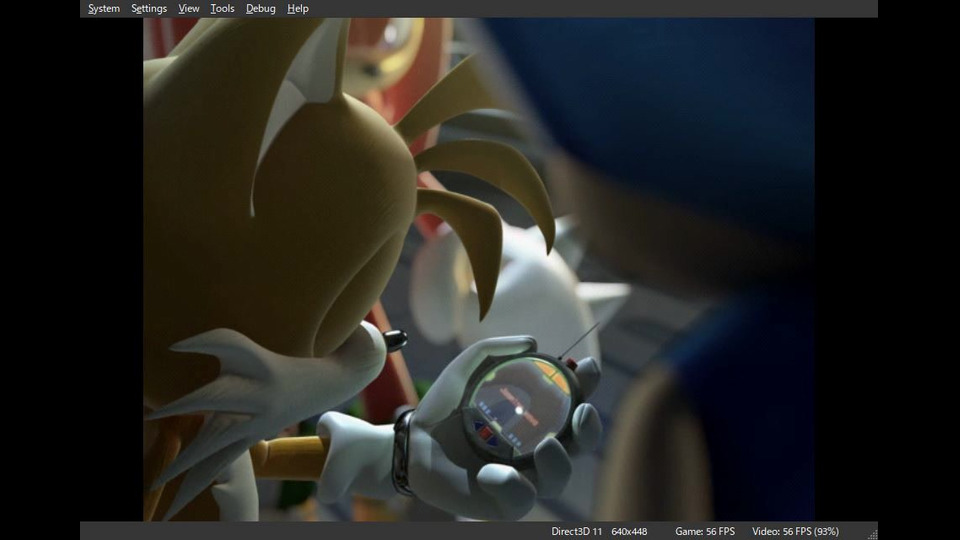Open the Help menu

tap(298, 9)
